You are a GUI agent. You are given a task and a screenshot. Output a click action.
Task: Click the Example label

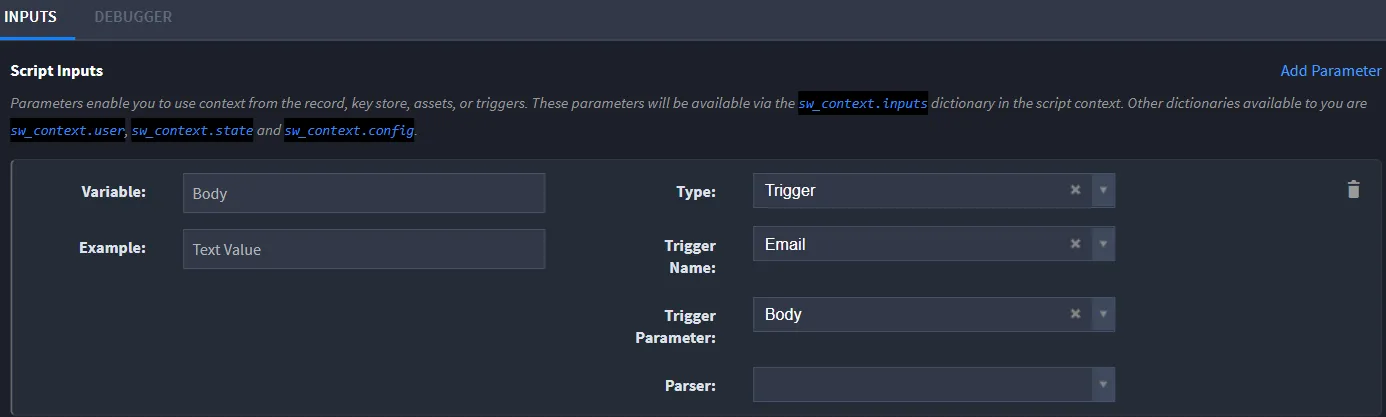(x=113, y=248)
